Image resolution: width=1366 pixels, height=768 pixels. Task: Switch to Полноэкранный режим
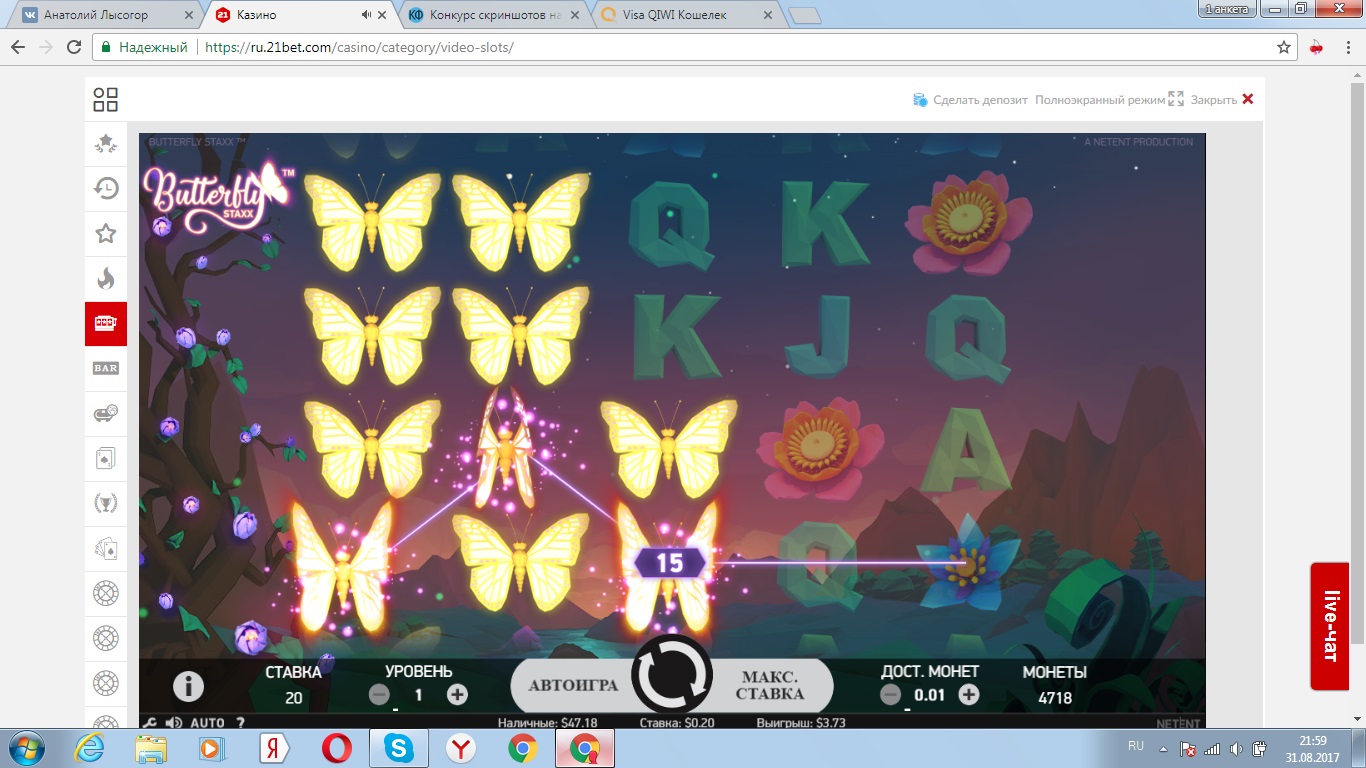1109,100
